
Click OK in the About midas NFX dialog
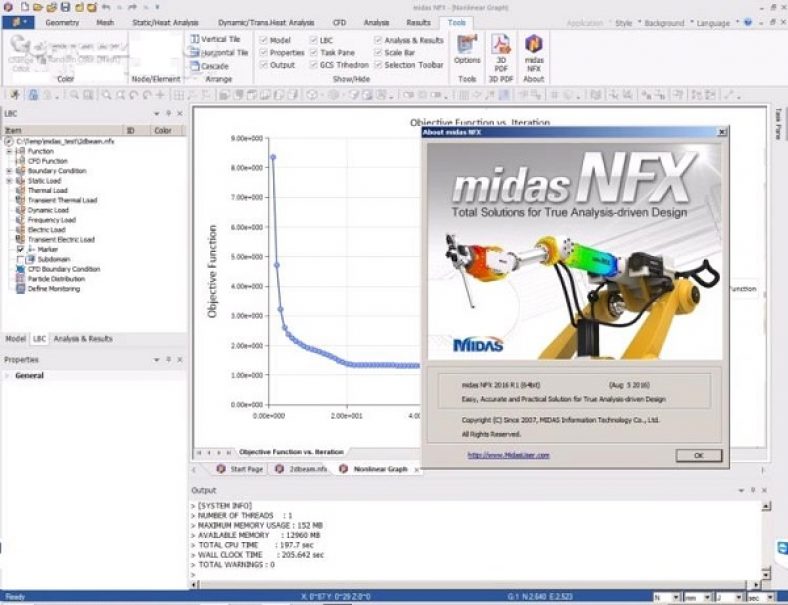click(699, 455)
